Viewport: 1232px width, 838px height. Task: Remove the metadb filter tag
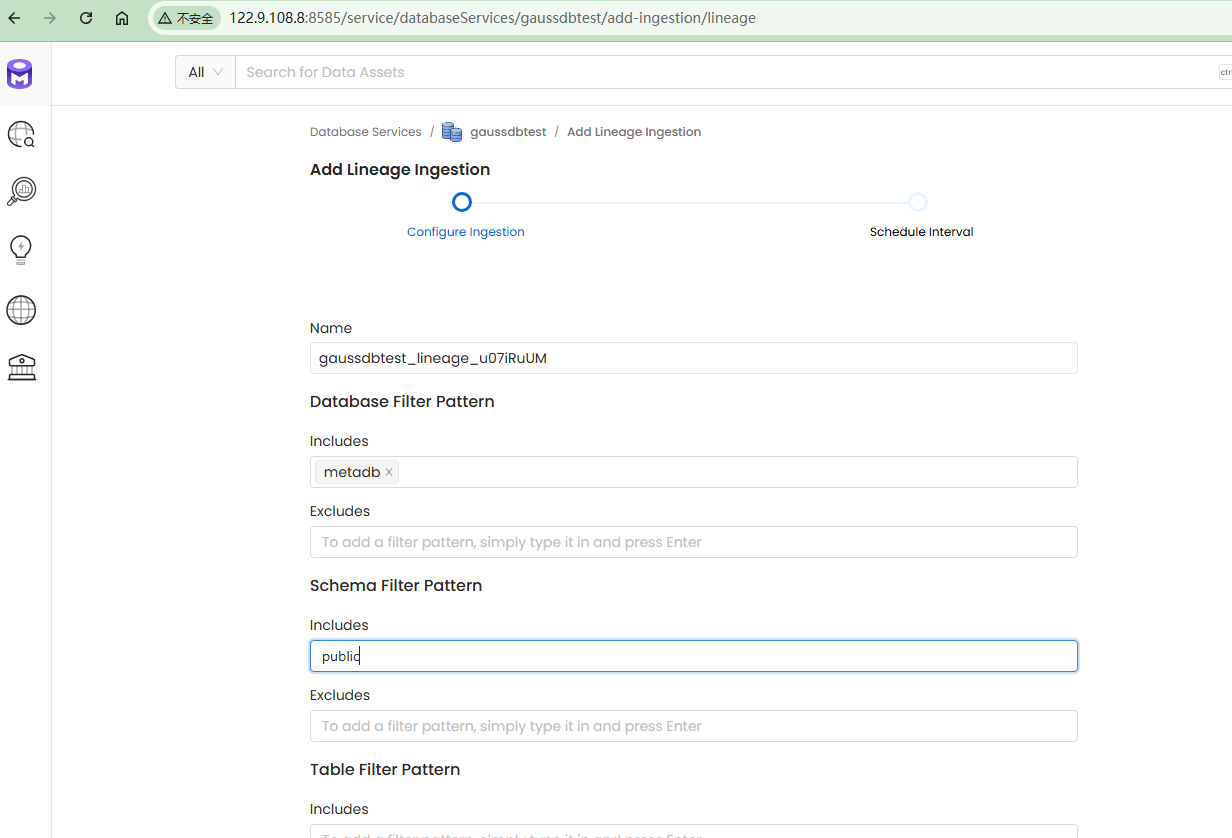[389, 472]
